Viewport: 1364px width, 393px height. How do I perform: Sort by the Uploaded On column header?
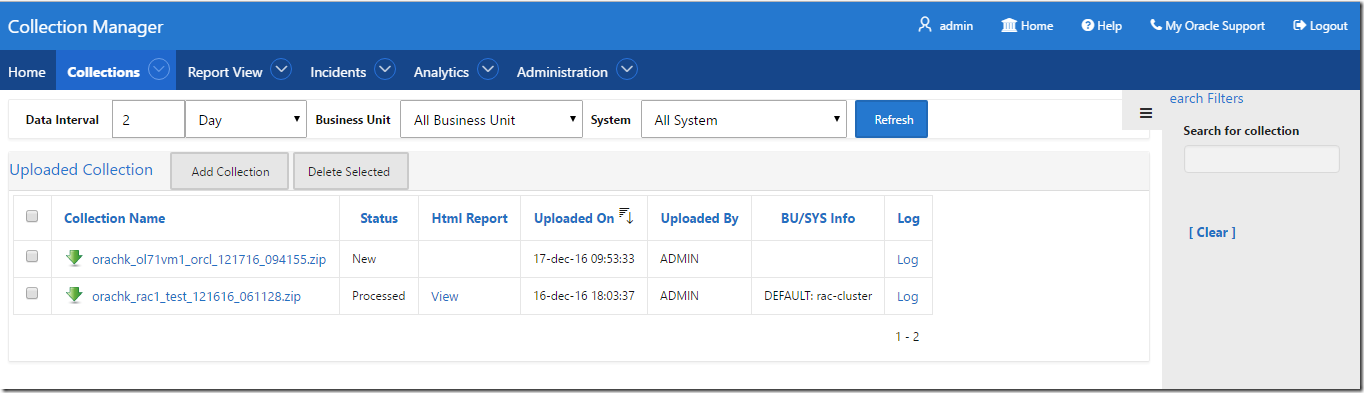point(574,218)
